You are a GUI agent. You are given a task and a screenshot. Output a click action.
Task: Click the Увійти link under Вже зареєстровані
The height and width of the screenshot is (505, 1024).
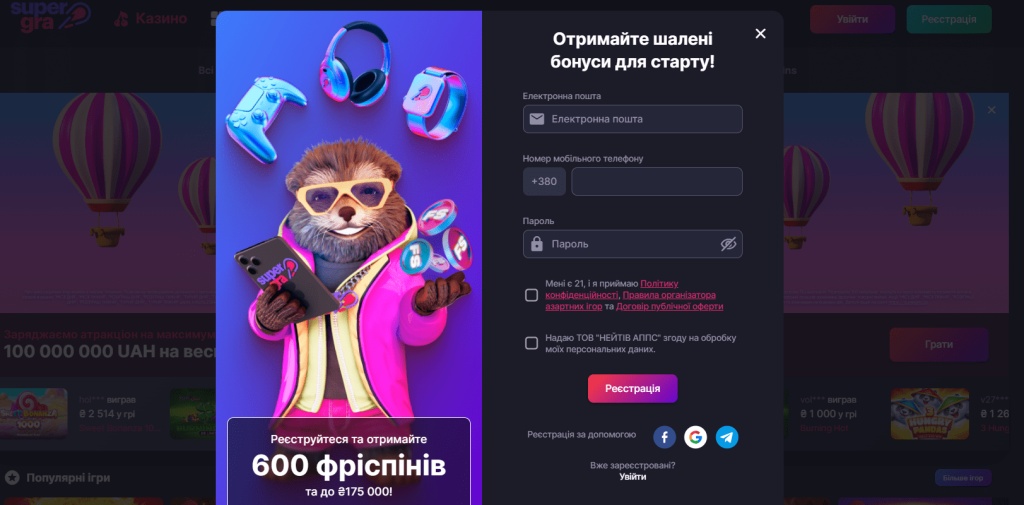tap(633, 477)
